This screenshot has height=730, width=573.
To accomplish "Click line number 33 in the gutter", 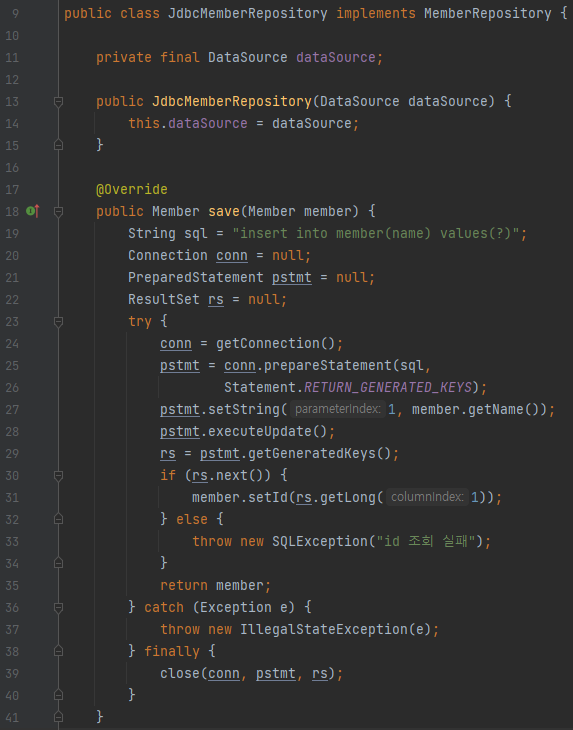I will click(12, 541).
